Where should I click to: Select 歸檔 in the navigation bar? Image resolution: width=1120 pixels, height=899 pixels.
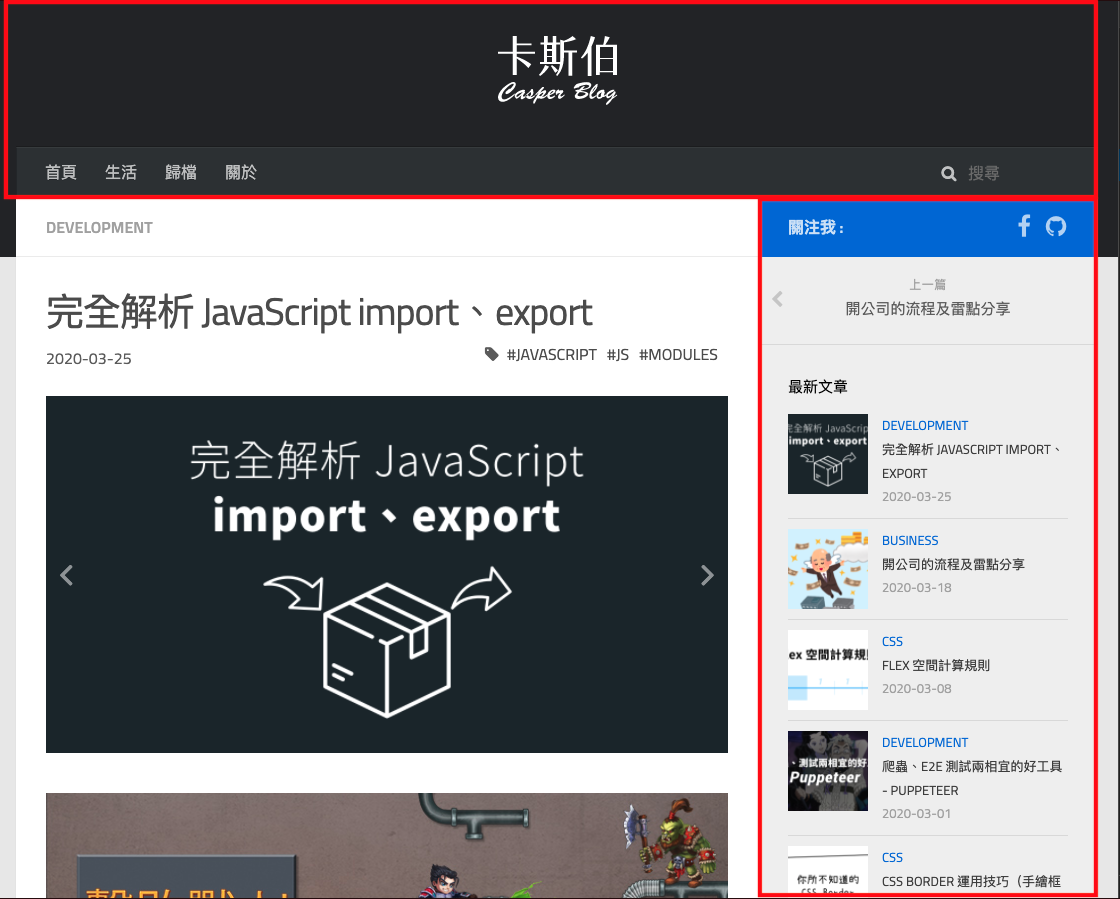pyautogui.click(x=181, y=172)
